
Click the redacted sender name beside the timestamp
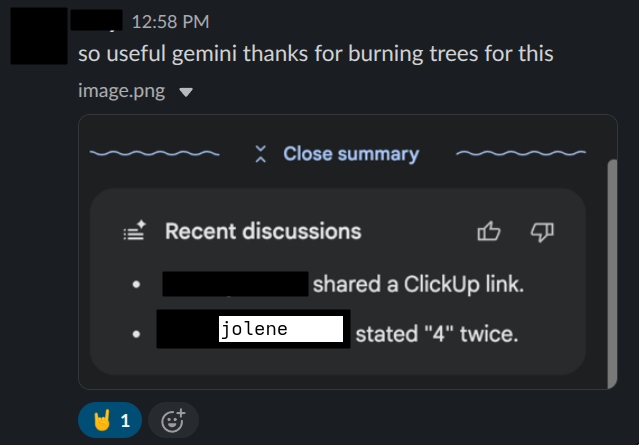97,20
